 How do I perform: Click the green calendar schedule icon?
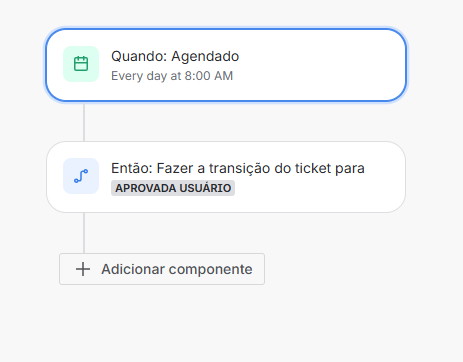pos(81,64)
